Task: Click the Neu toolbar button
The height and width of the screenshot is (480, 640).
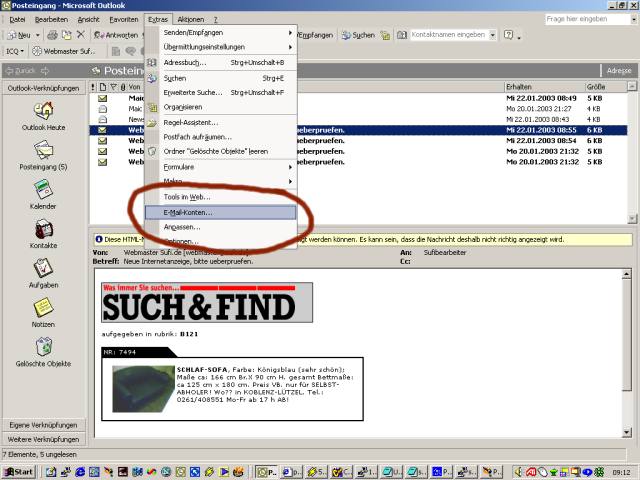Action: click(20, 35)
